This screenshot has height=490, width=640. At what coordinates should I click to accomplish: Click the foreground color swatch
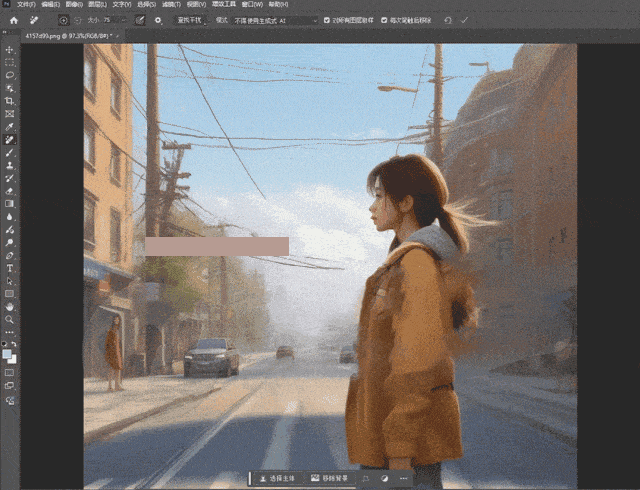click(7, 354)
